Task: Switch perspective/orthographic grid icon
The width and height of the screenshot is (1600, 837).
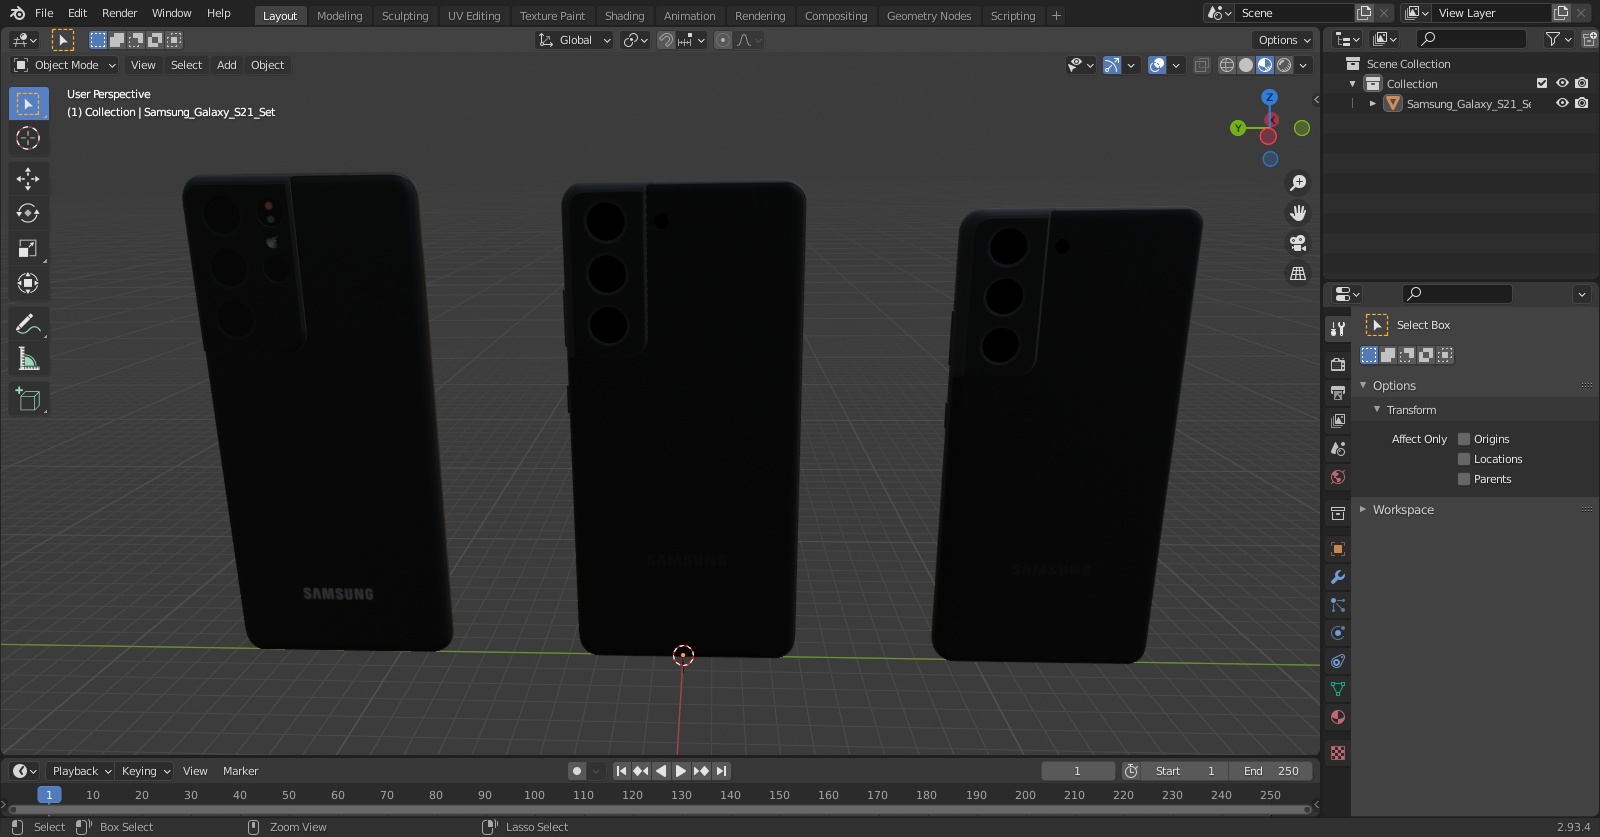Action: [1298, 273]
